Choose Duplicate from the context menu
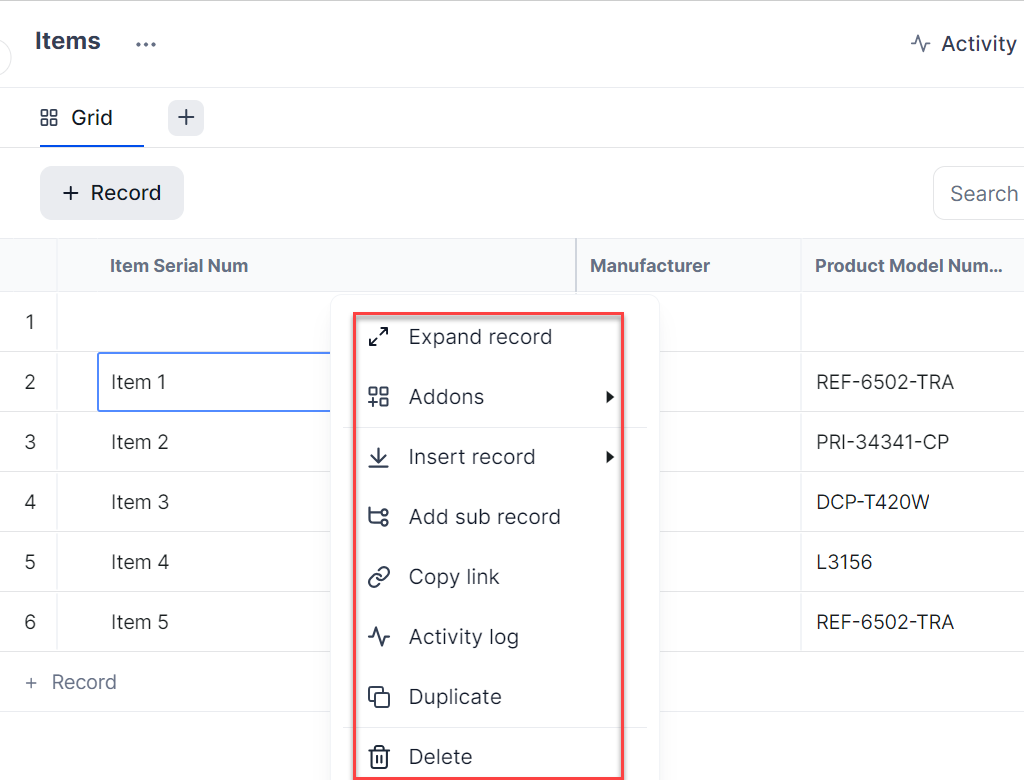 (455, 697)
